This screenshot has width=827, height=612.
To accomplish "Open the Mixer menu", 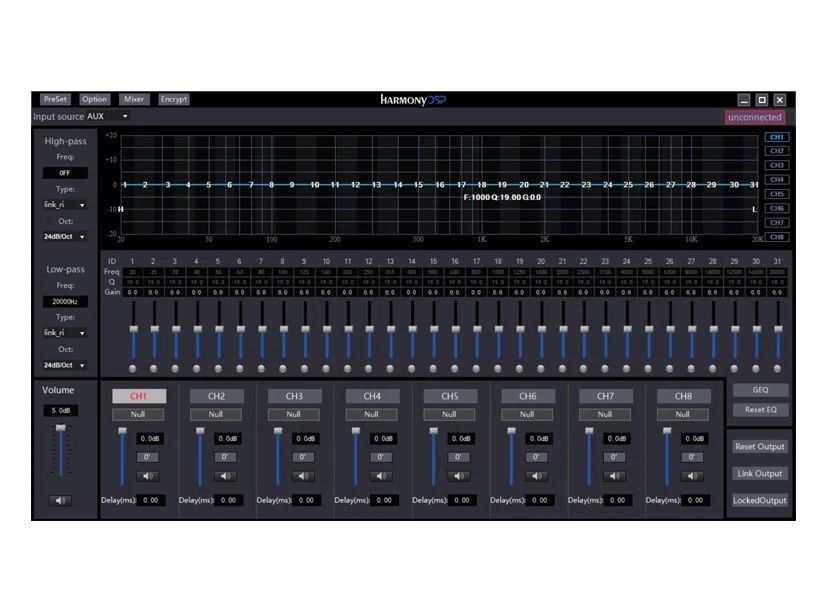I will point(133,99).
